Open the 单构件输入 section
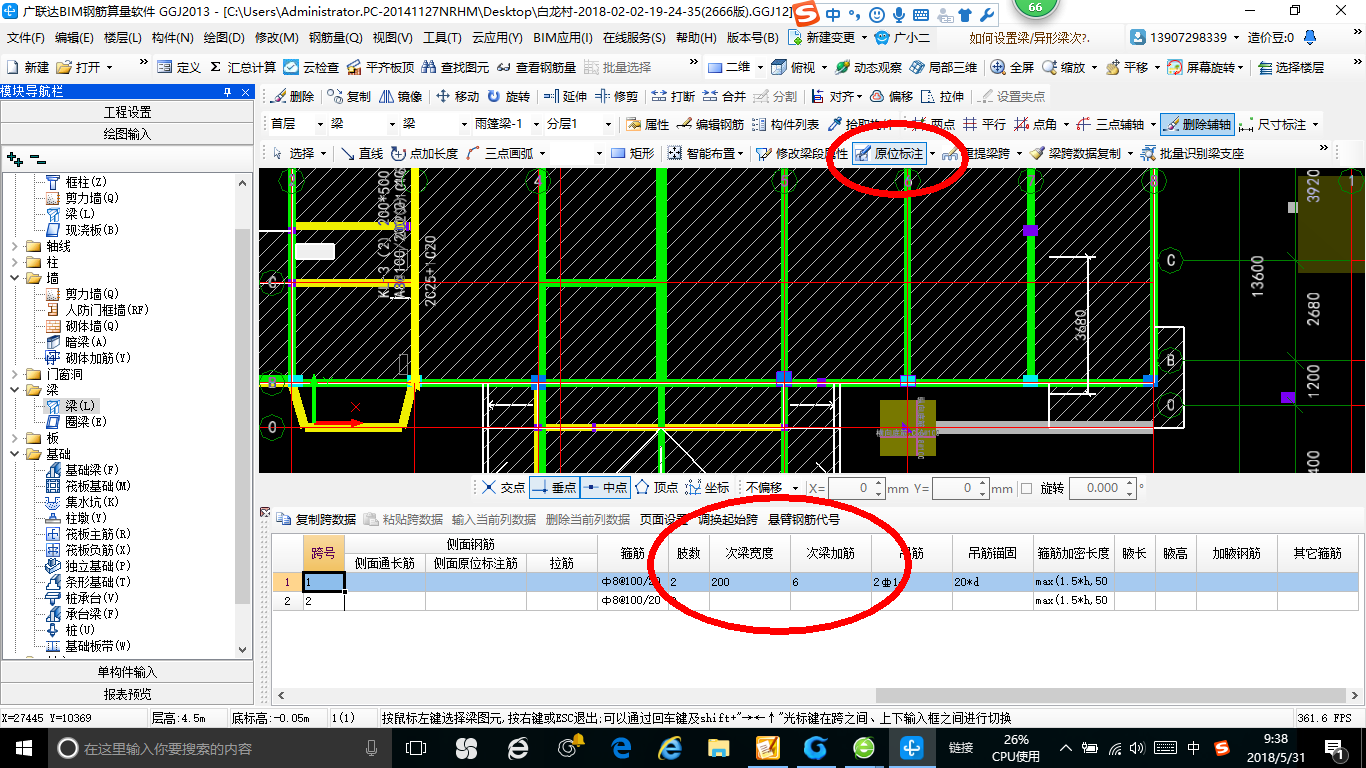Viewport: 1366px width, 768px height. [127, 672]
